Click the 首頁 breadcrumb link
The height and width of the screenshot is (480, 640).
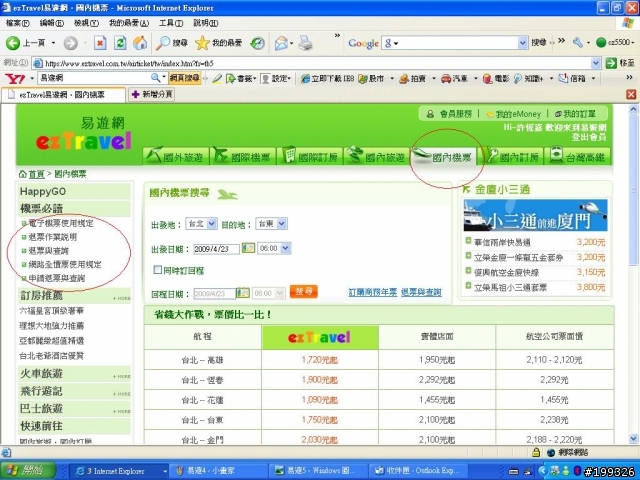tap(36, 174)
